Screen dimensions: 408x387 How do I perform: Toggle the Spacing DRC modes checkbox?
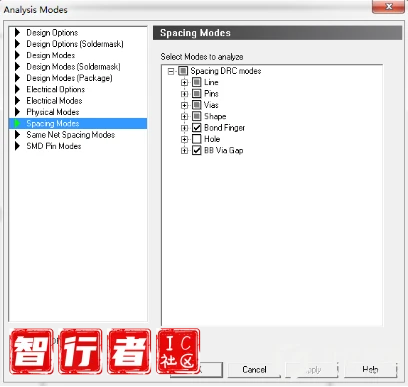pyautogui.click(x=183, y=71)
